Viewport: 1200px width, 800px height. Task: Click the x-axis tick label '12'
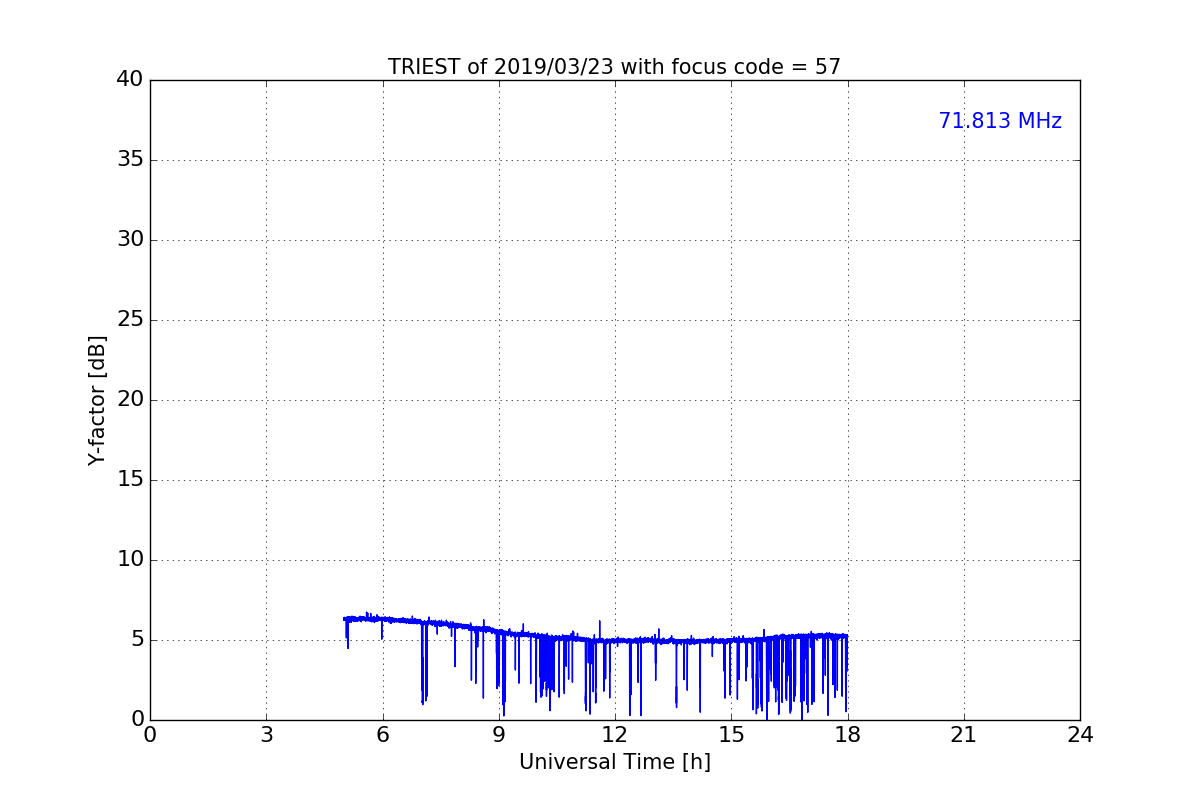pos(615,735)
